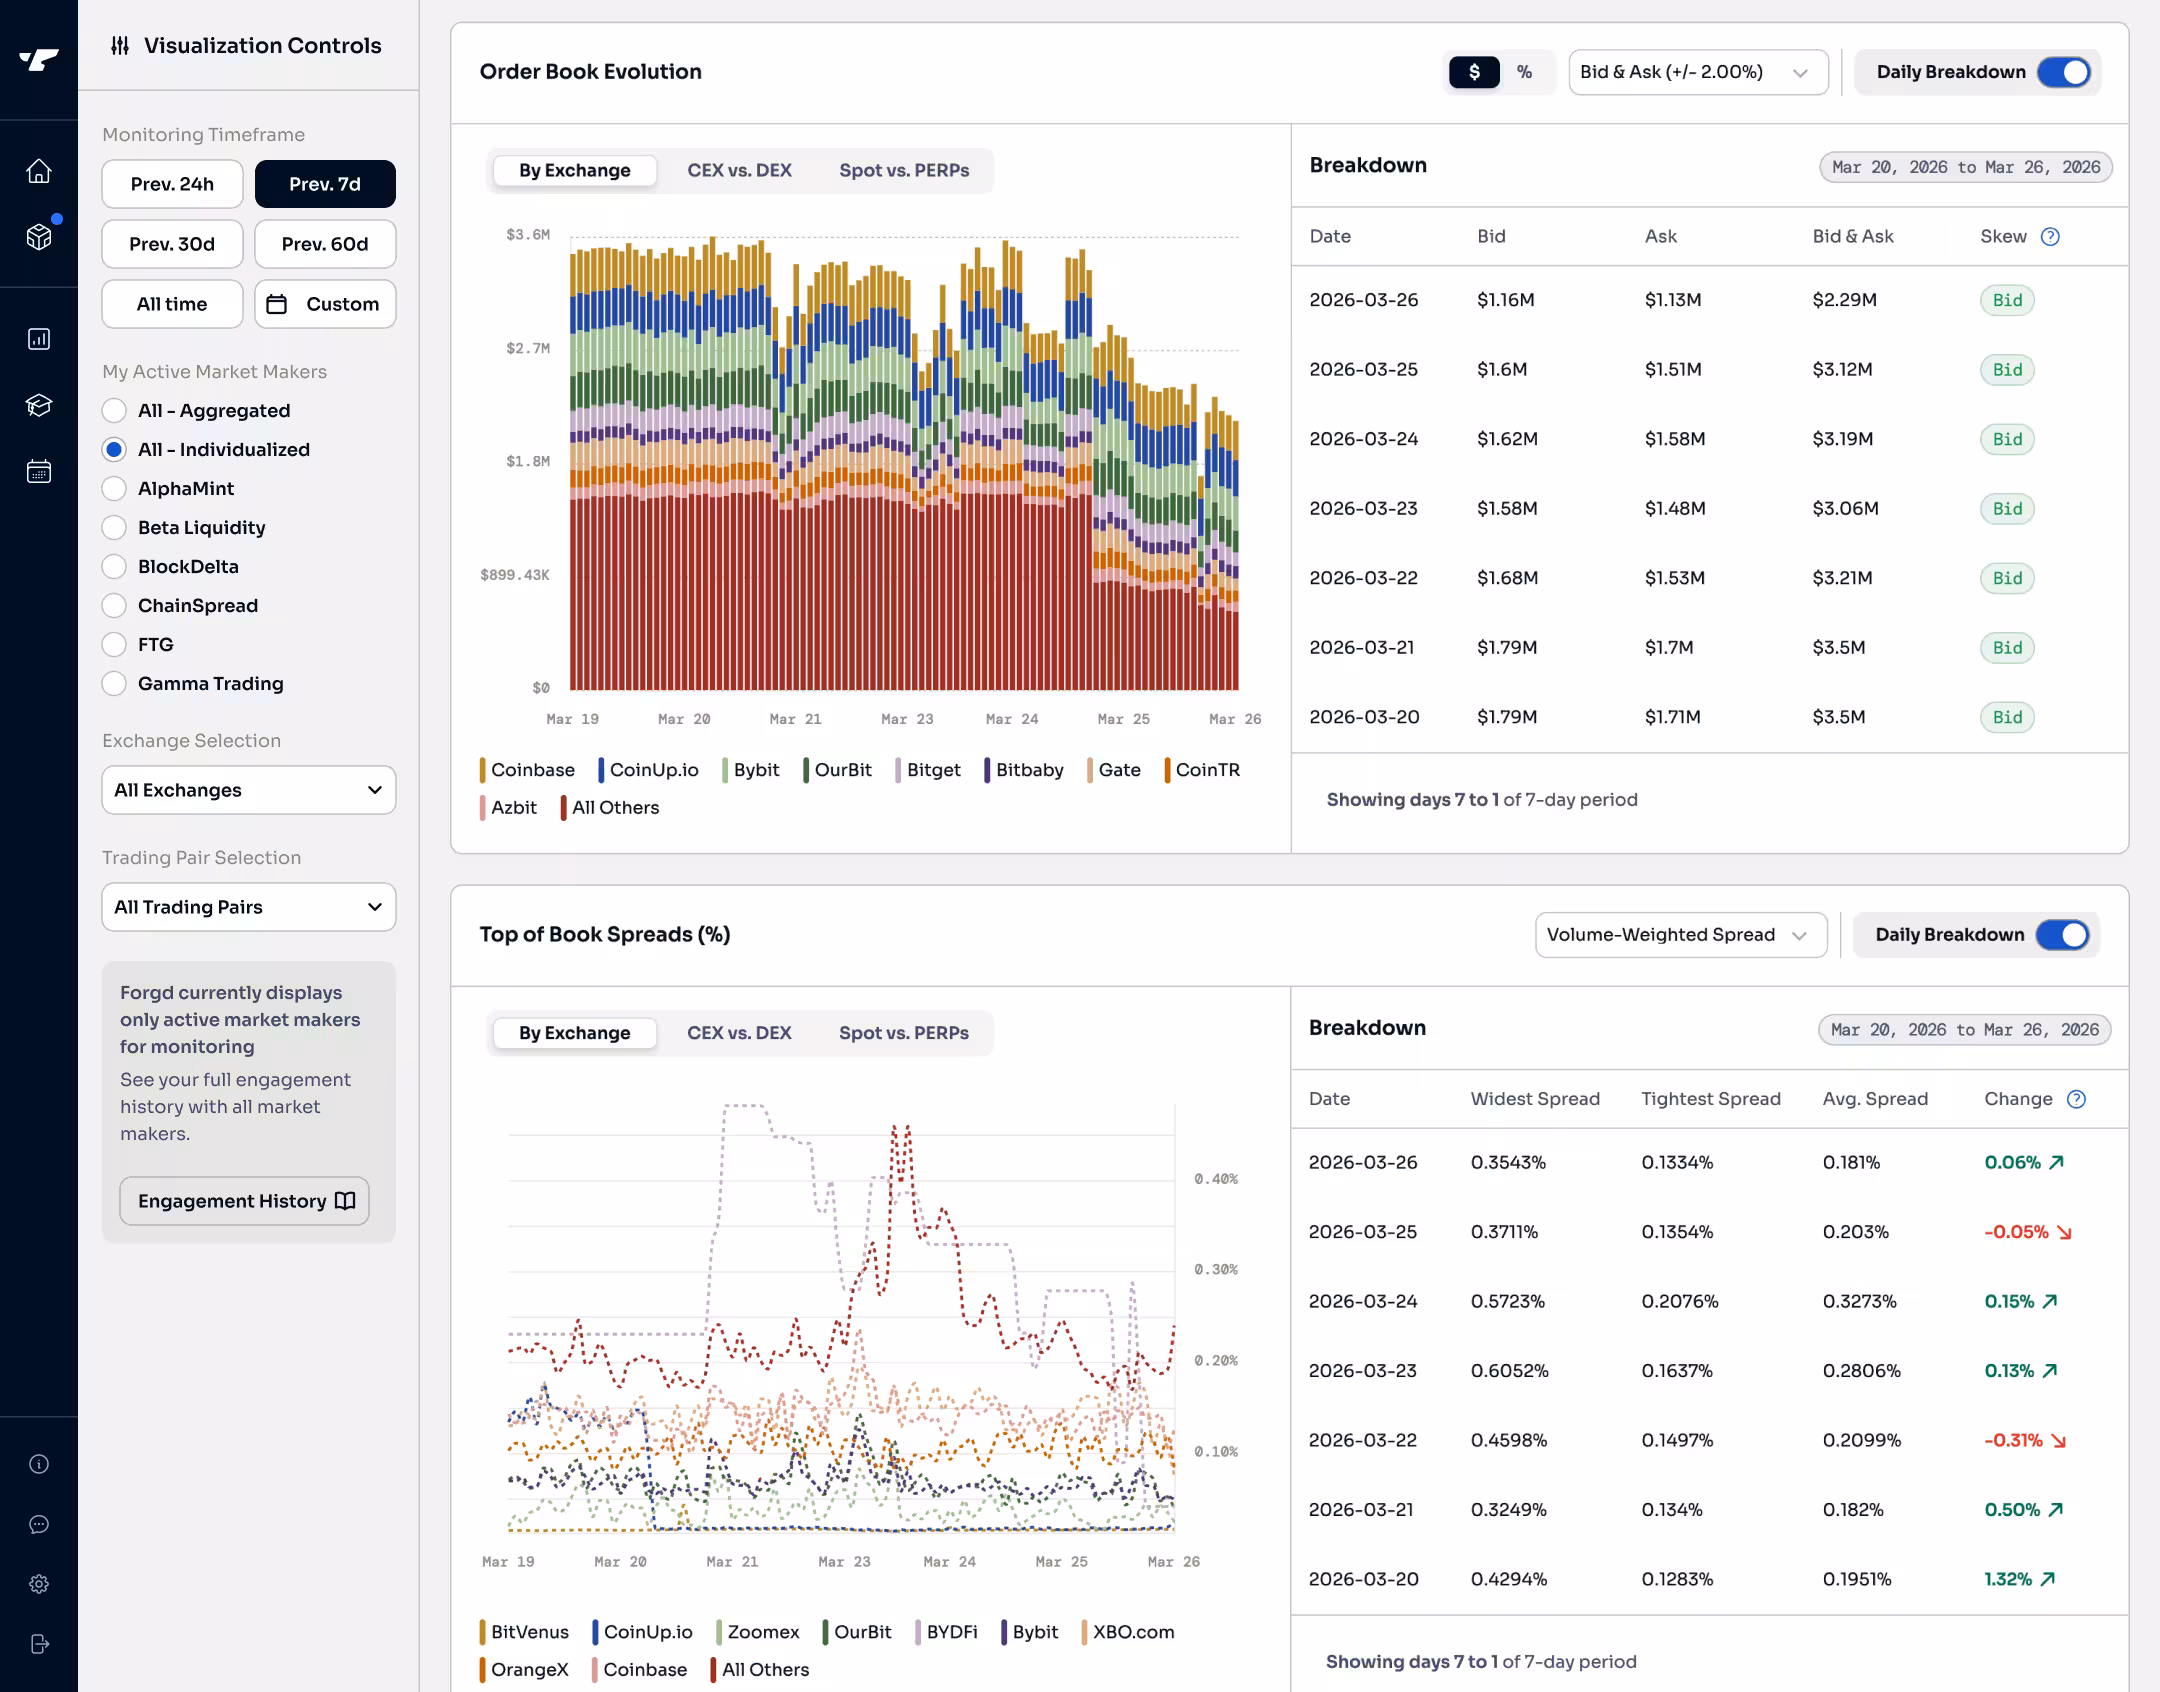Open the Volume-Weighted Spread dropdown
This screenshot has height=1692, width=2160.
click(x=1680, y=935)
